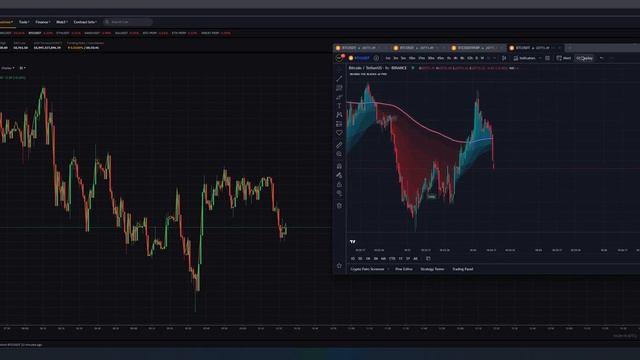Click the add symbol compare plus icon
The height and width of the screenshot is (360, 640).
376,58
